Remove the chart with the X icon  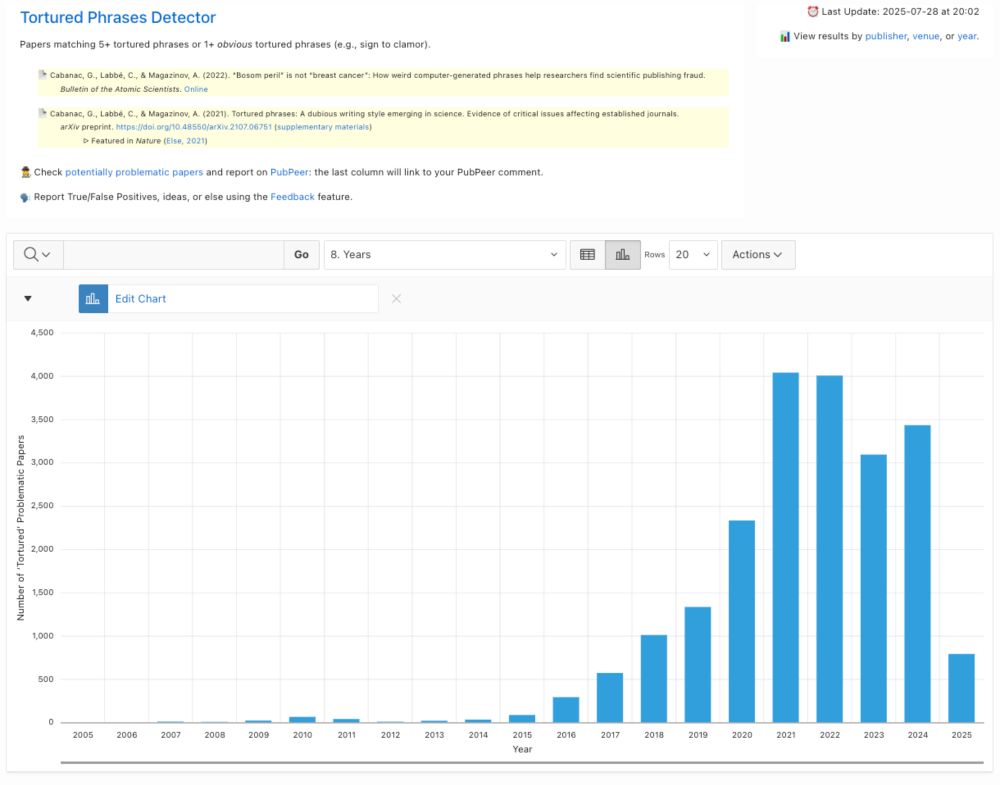pos(396,298)
